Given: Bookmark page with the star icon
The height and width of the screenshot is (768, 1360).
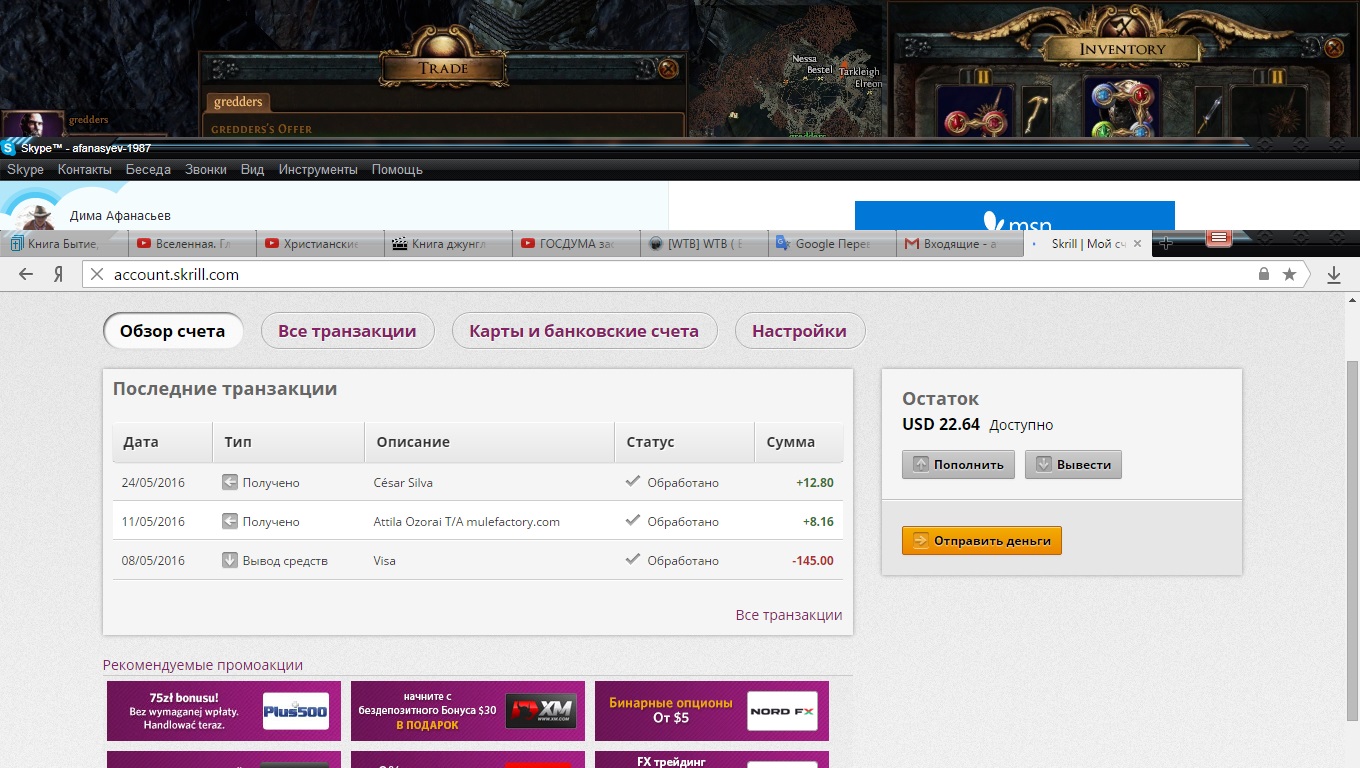Looking at the screenshot, I should [x=1290, y=274].
